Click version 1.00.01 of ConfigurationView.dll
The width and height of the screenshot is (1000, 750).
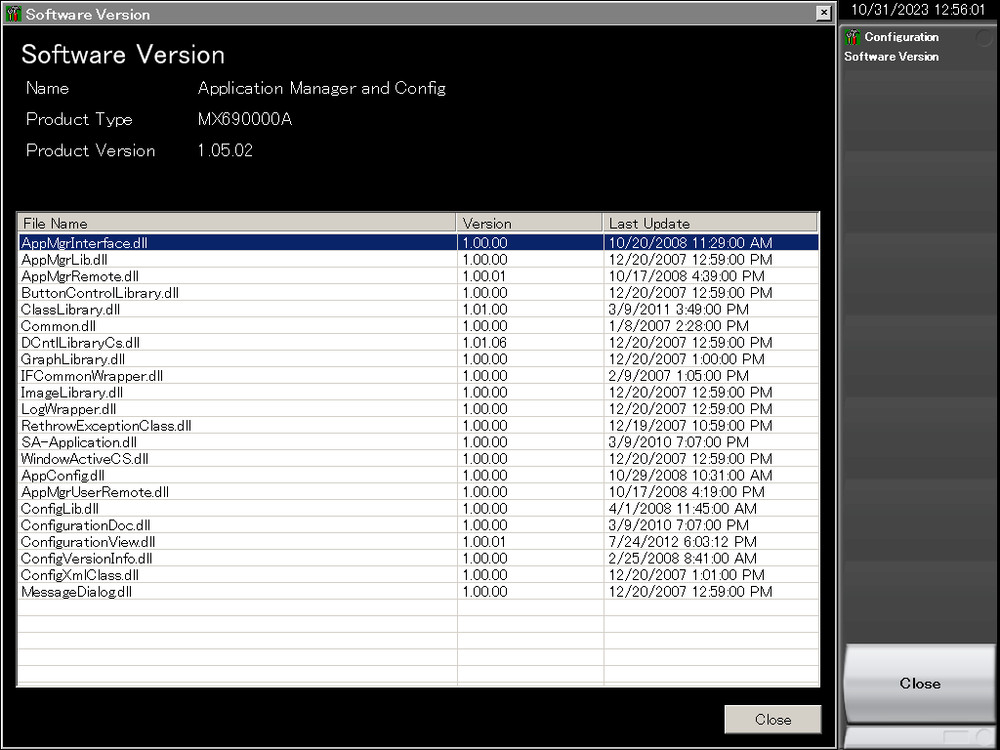[485, 541]
